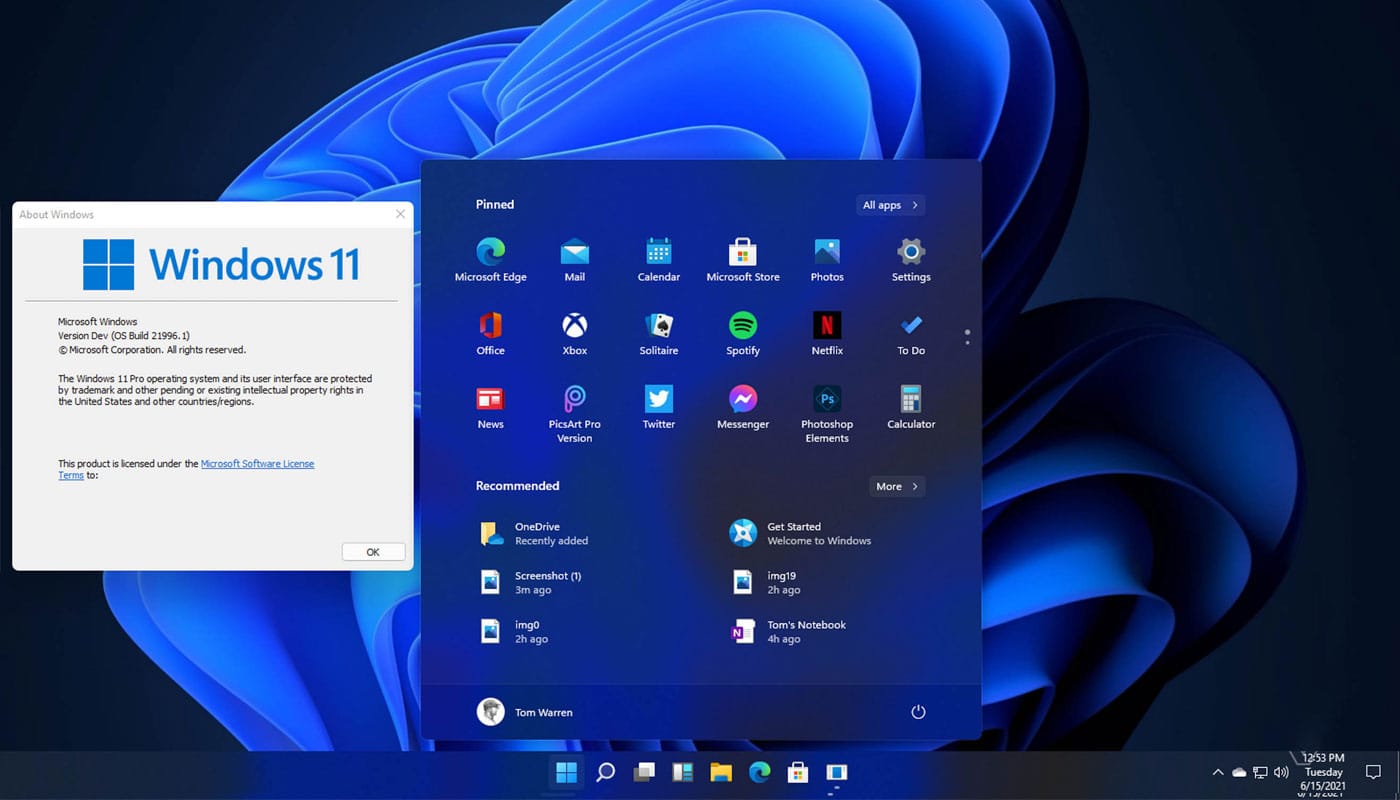
Task: Open the Spotify app
Action: [742, 333]
